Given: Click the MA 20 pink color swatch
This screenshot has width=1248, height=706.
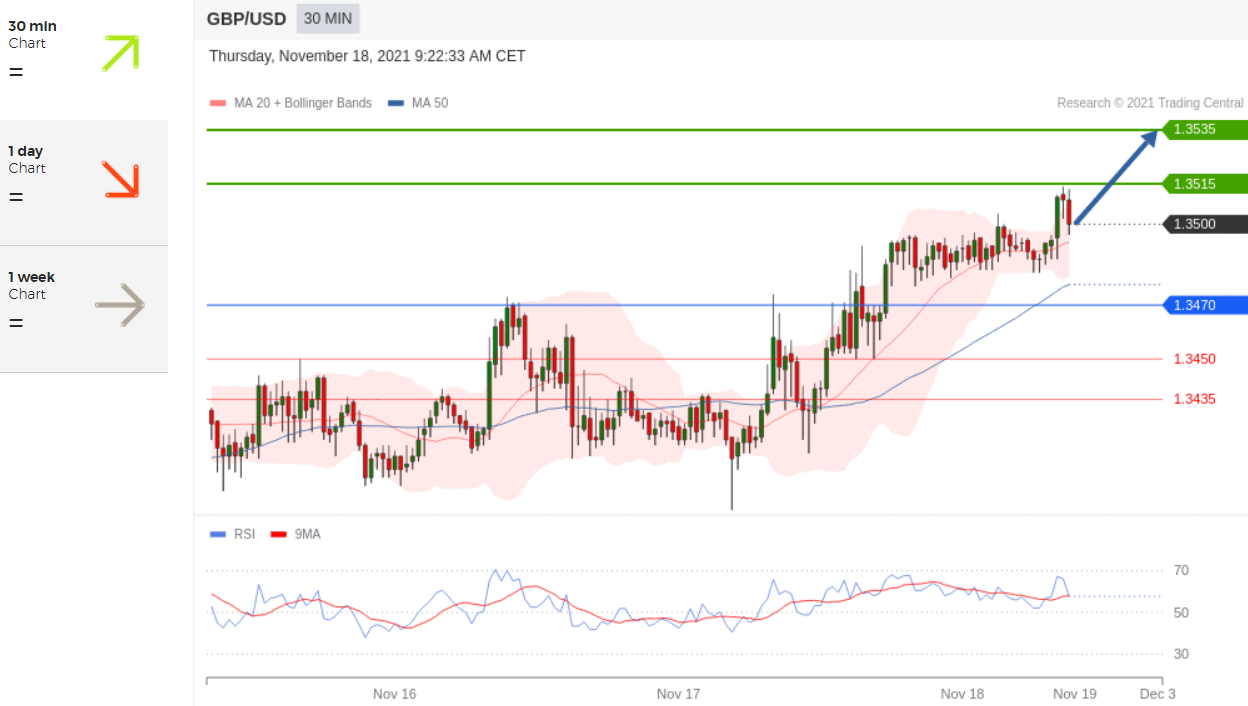Looking at the screenshot, I should point(218,103).
